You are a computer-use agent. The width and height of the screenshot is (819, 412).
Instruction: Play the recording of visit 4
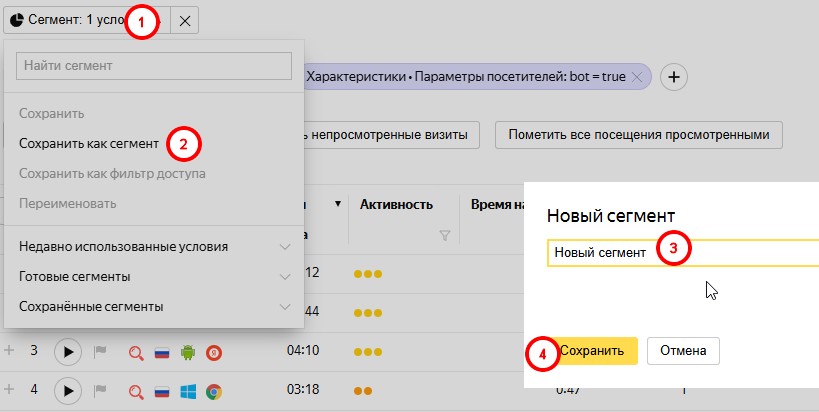(x=68, y=391)
